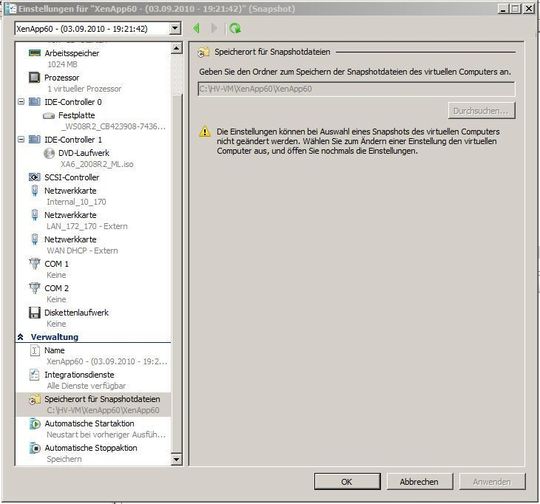540x504 pixels.
Task: Select the Automatische Startaktion entry label
Action: tap(90, 423)
